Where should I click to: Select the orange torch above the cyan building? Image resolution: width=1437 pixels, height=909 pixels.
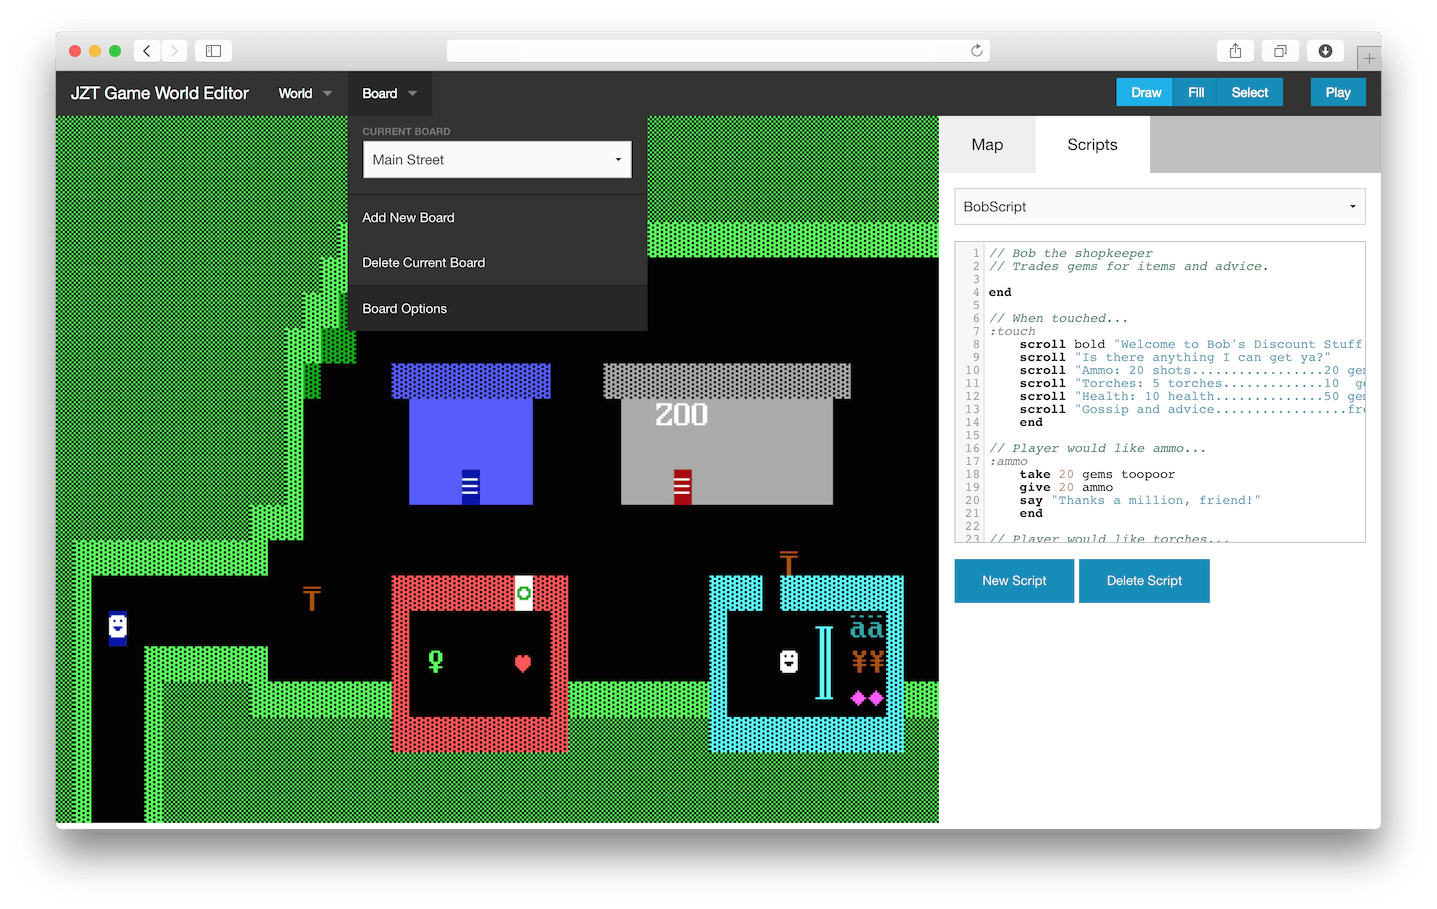pyautogui.click(x=789, y=563)
